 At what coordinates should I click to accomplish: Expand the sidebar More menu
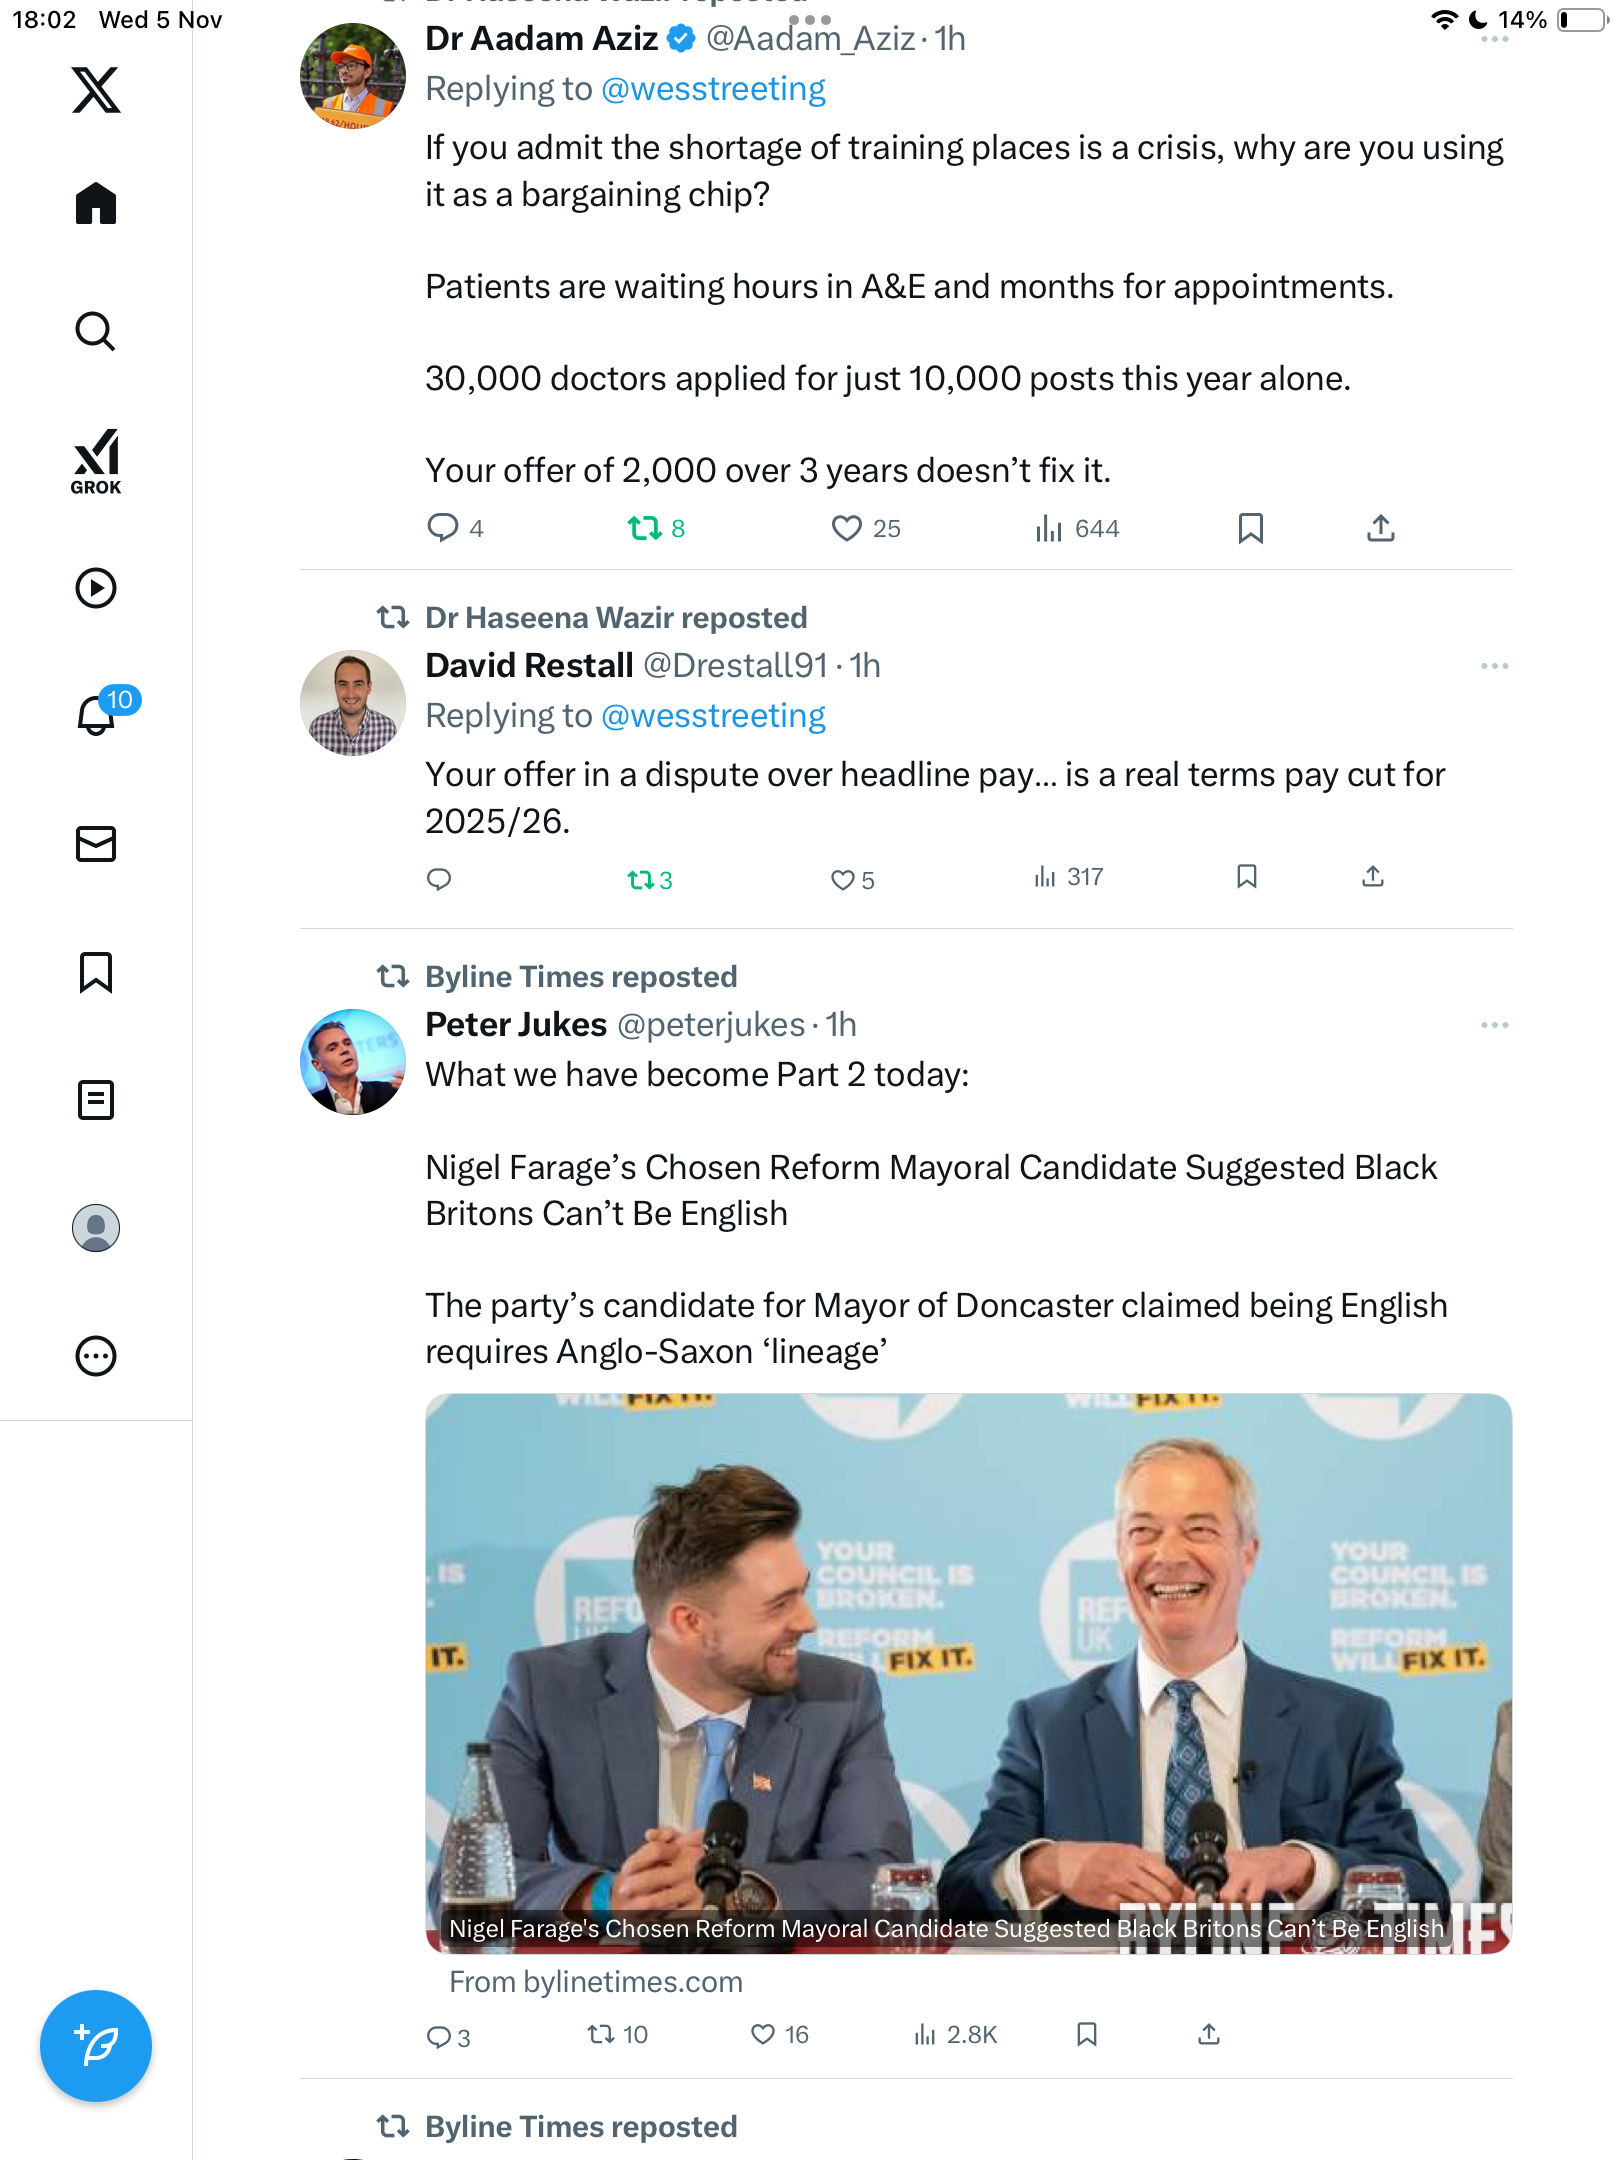pyautogui.click(x=96, y=1356)
